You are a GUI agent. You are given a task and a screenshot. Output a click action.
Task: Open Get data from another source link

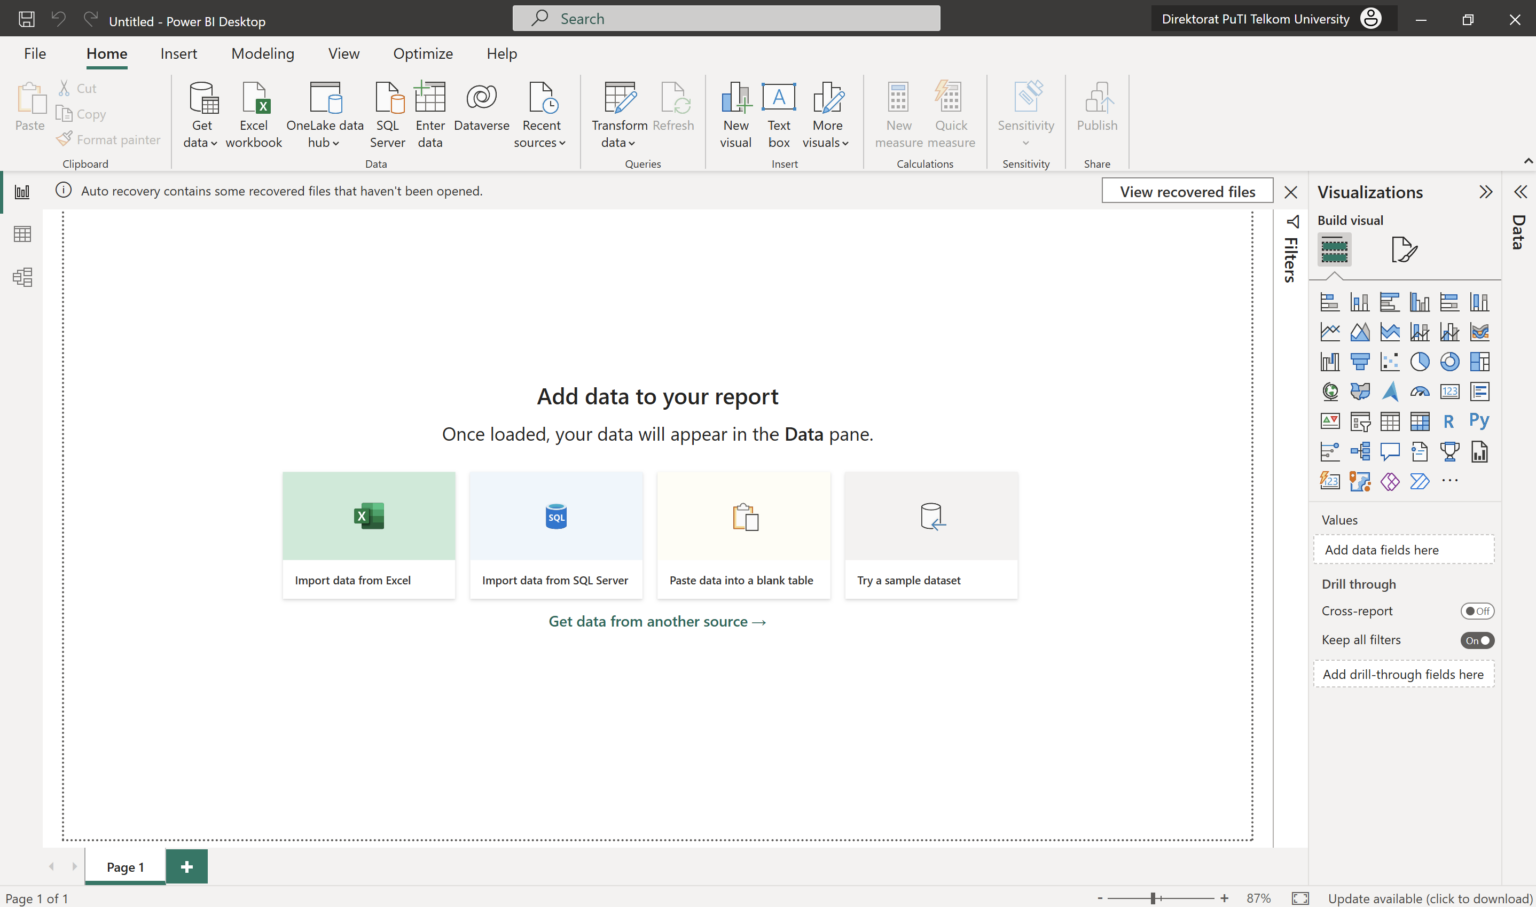657,621
